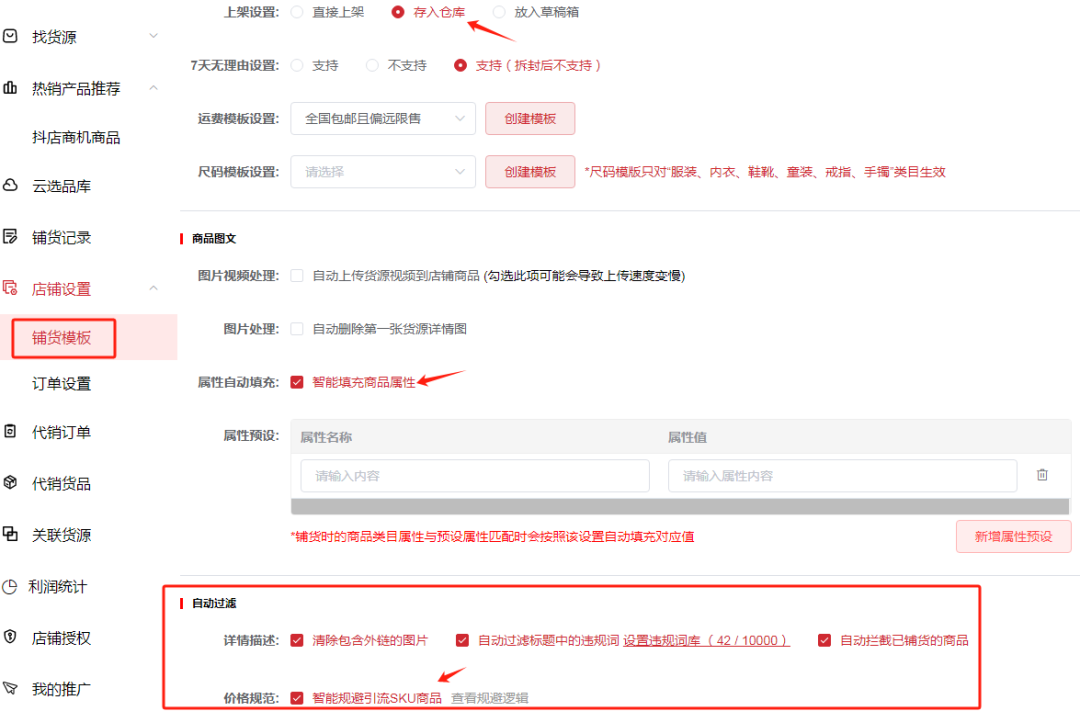Enable 自动删除第一张货源详情图 checkbox

pyautogui.click(x=297, y=329)
